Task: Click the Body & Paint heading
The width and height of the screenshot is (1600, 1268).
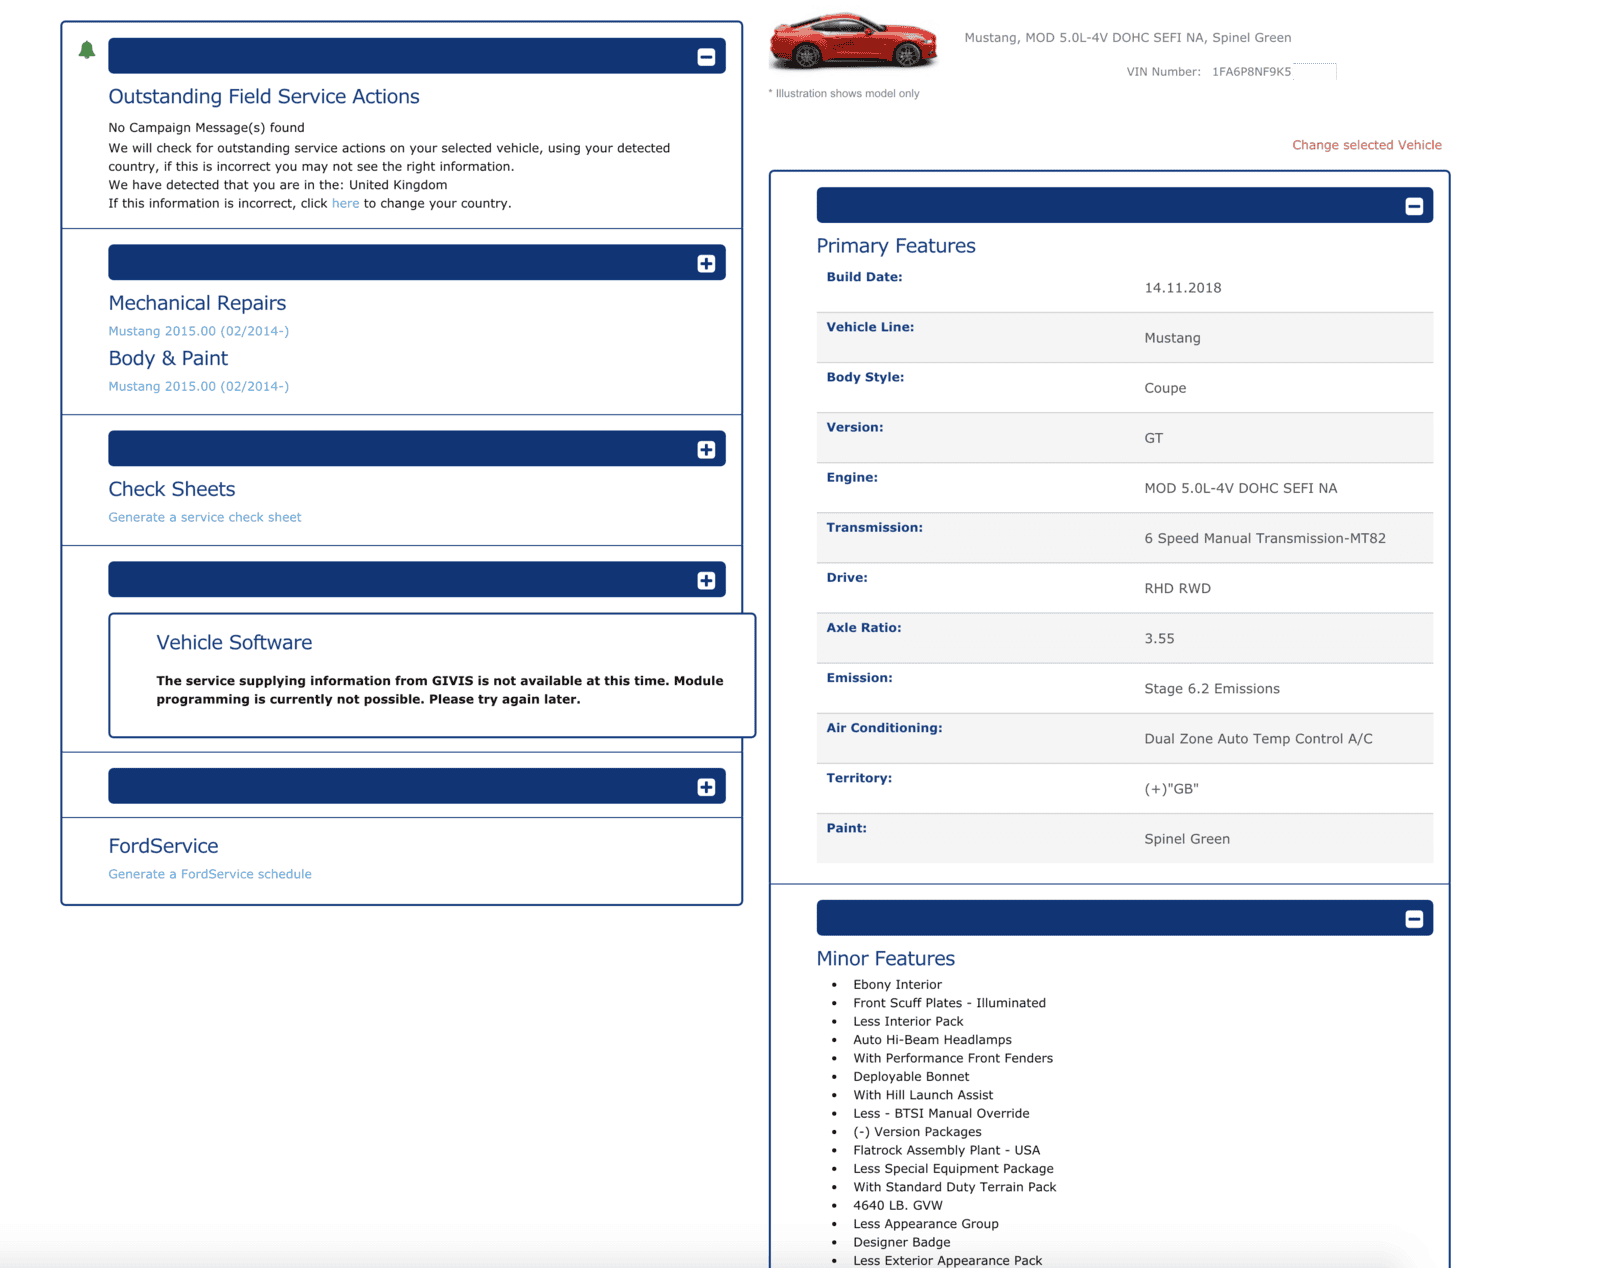Action: pos(168,358)
